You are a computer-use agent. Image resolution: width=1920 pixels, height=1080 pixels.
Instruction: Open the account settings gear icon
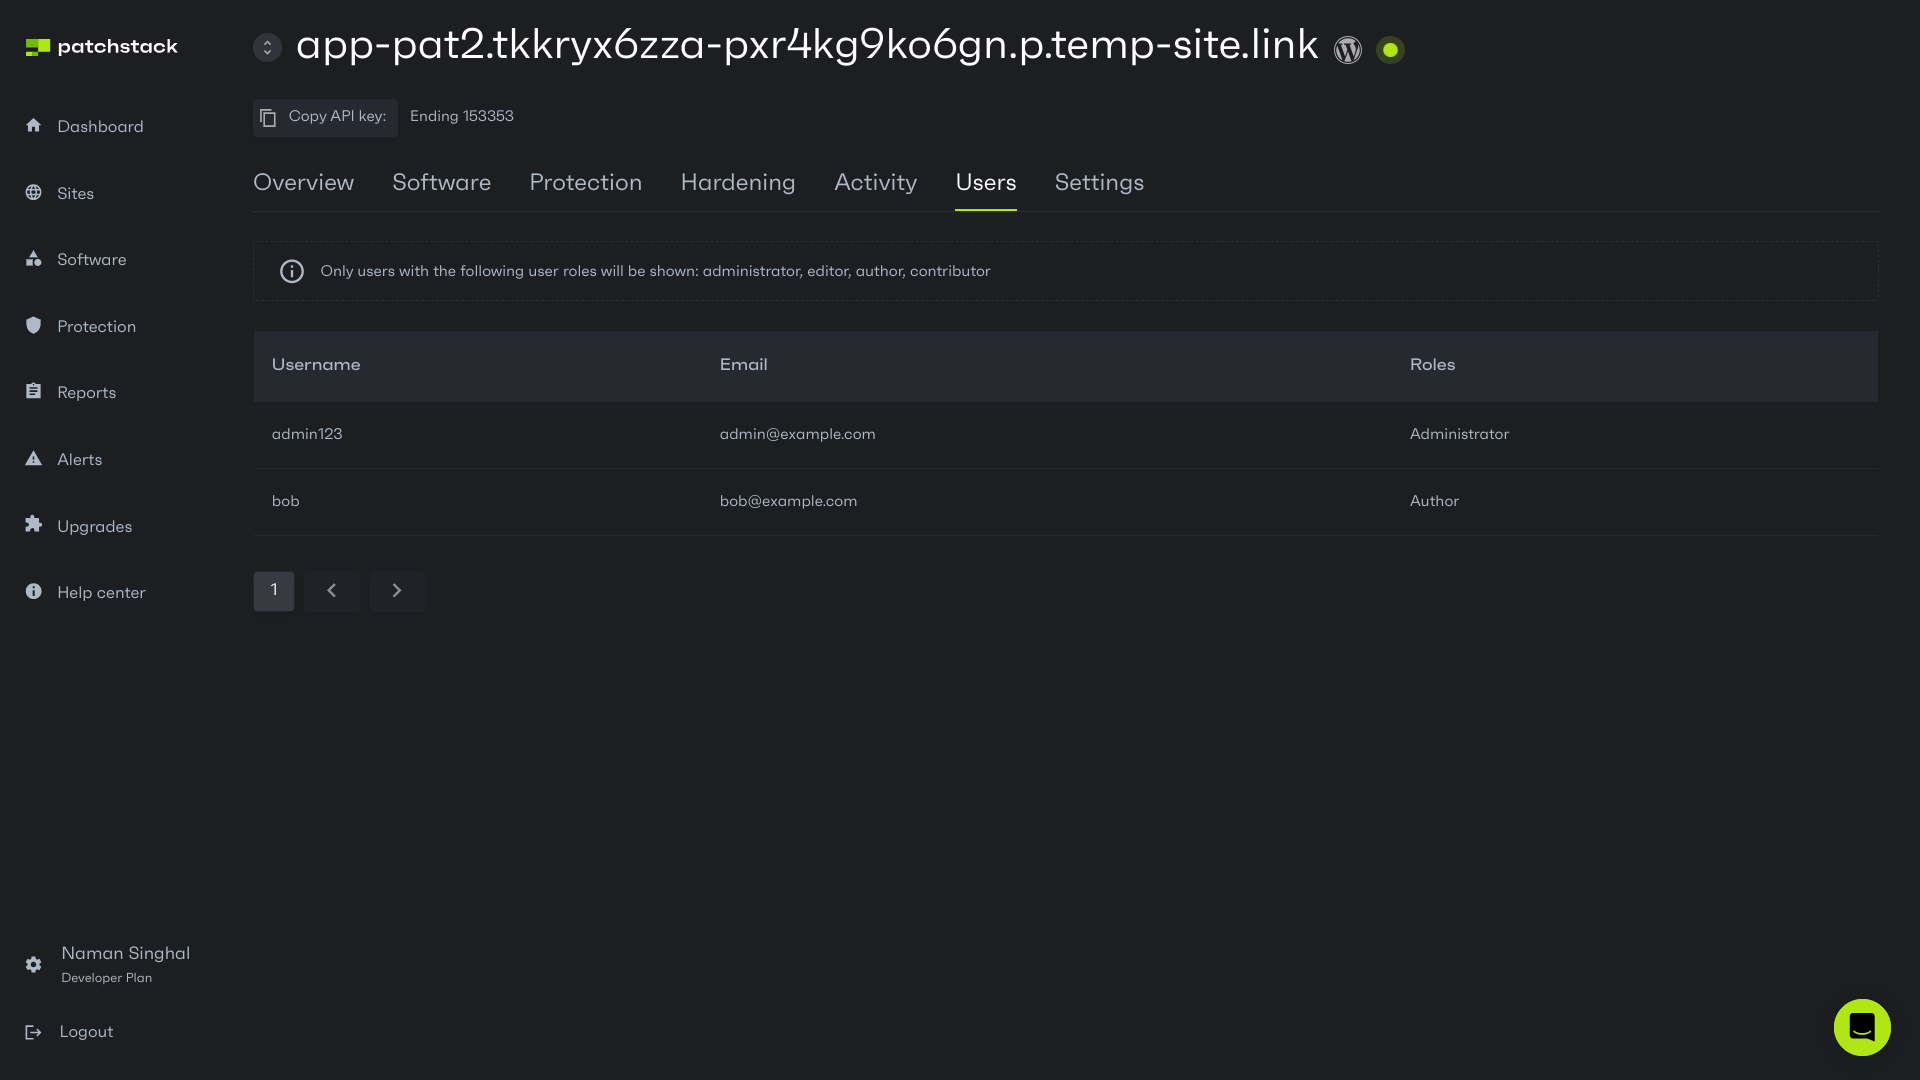[33, 964]
